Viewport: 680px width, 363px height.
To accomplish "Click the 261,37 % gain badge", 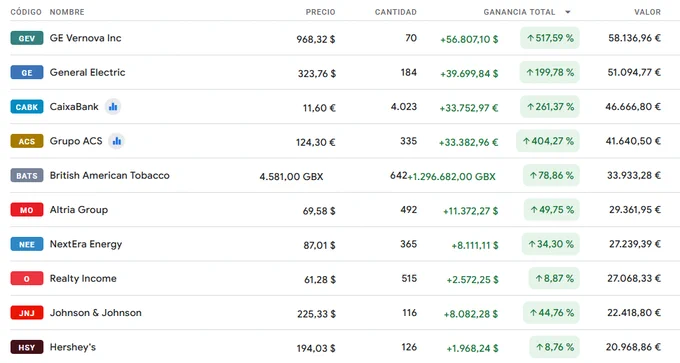I will click(550, 107).
